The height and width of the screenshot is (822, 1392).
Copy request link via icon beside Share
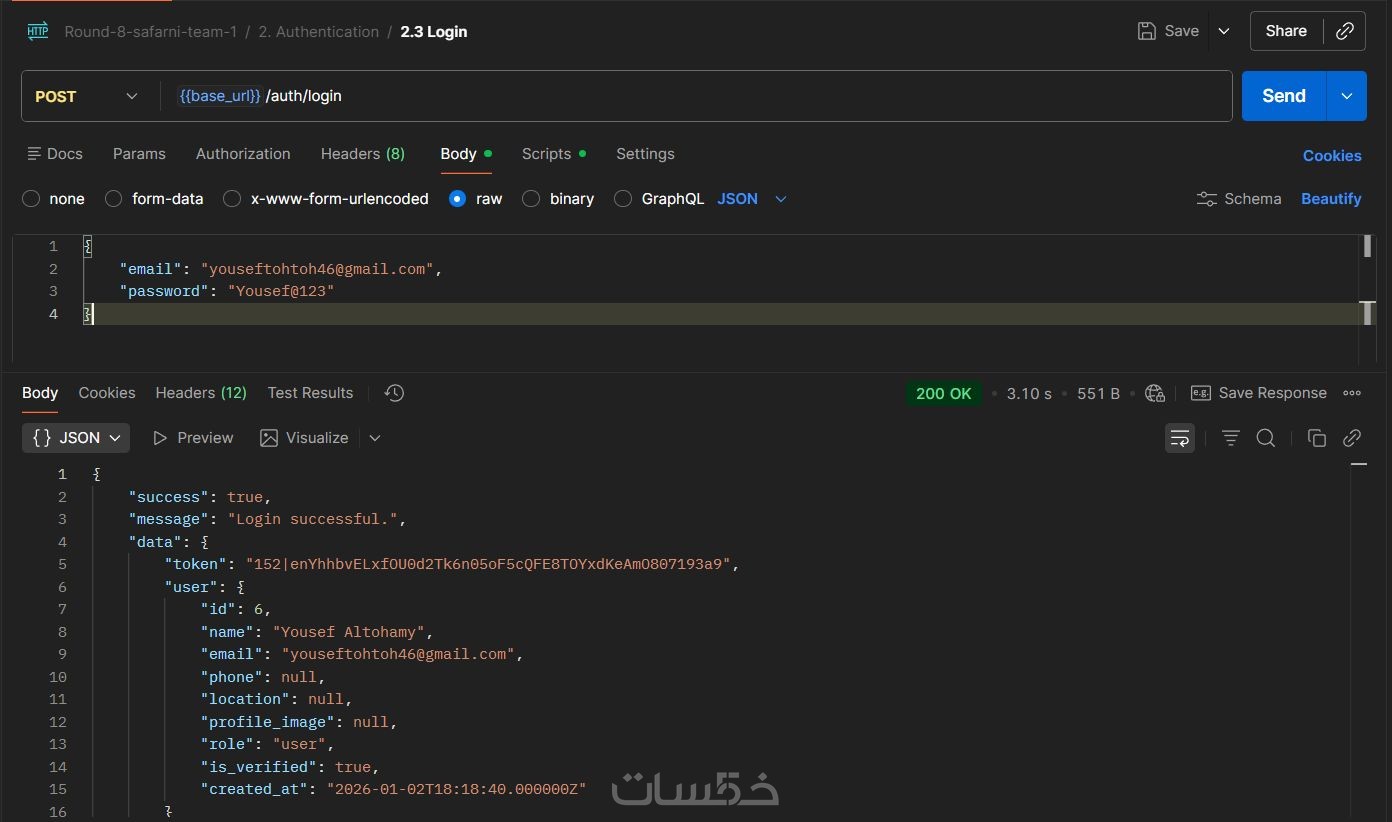pyautogui.click(x=1345, y=31)
